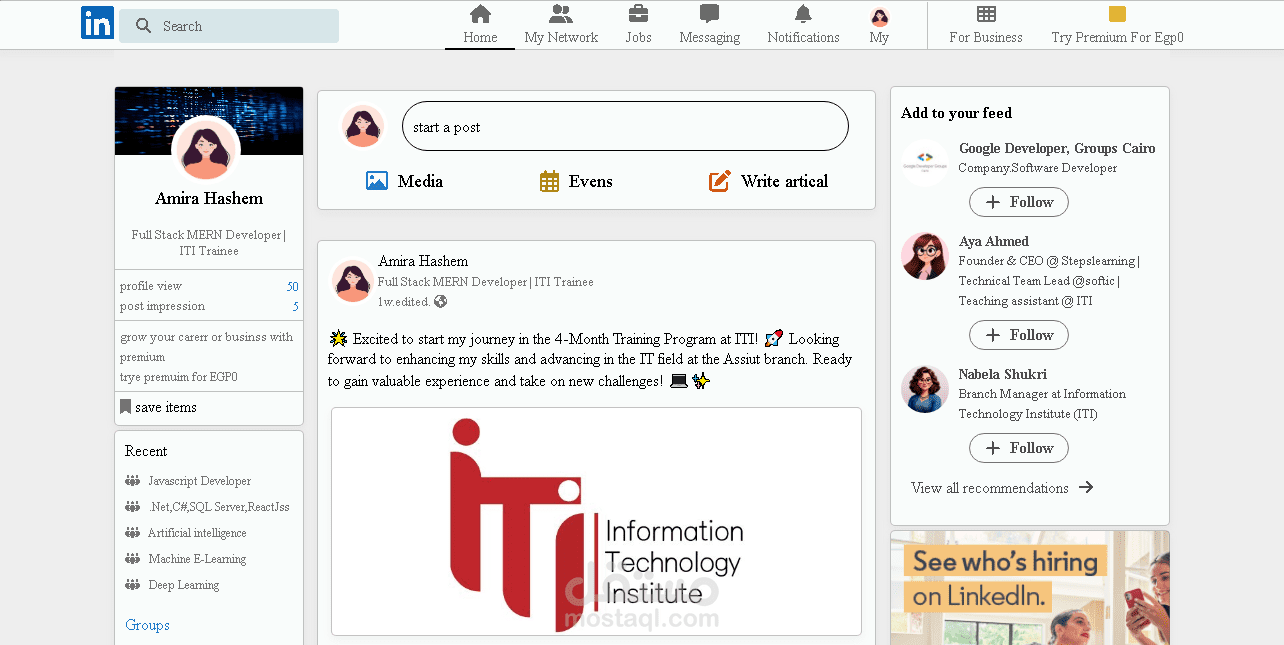Click Aya Ahmed name in feed suggestions

(994, 241)
